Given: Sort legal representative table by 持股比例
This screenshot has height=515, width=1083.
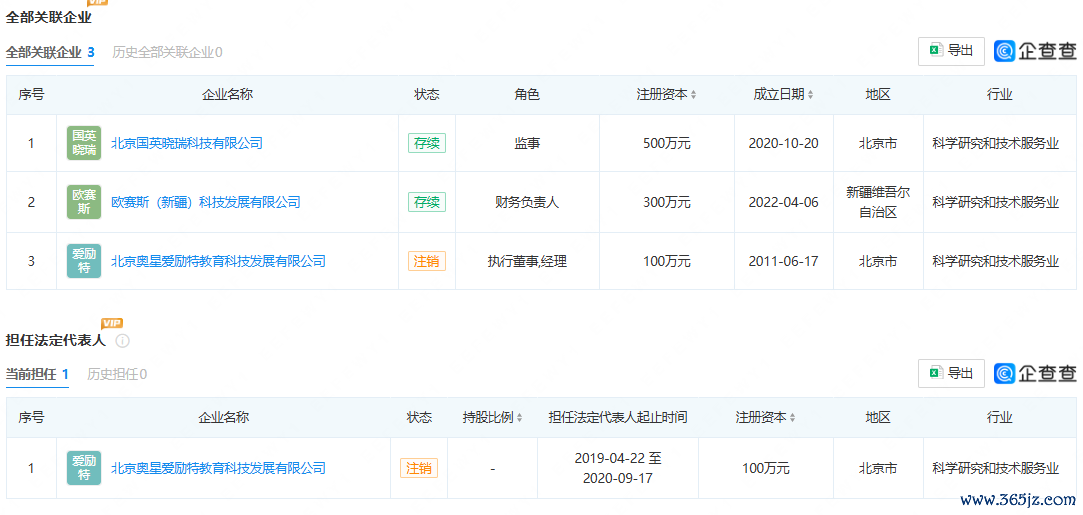Looking at the screenshot, I should (x=519, y=418).
